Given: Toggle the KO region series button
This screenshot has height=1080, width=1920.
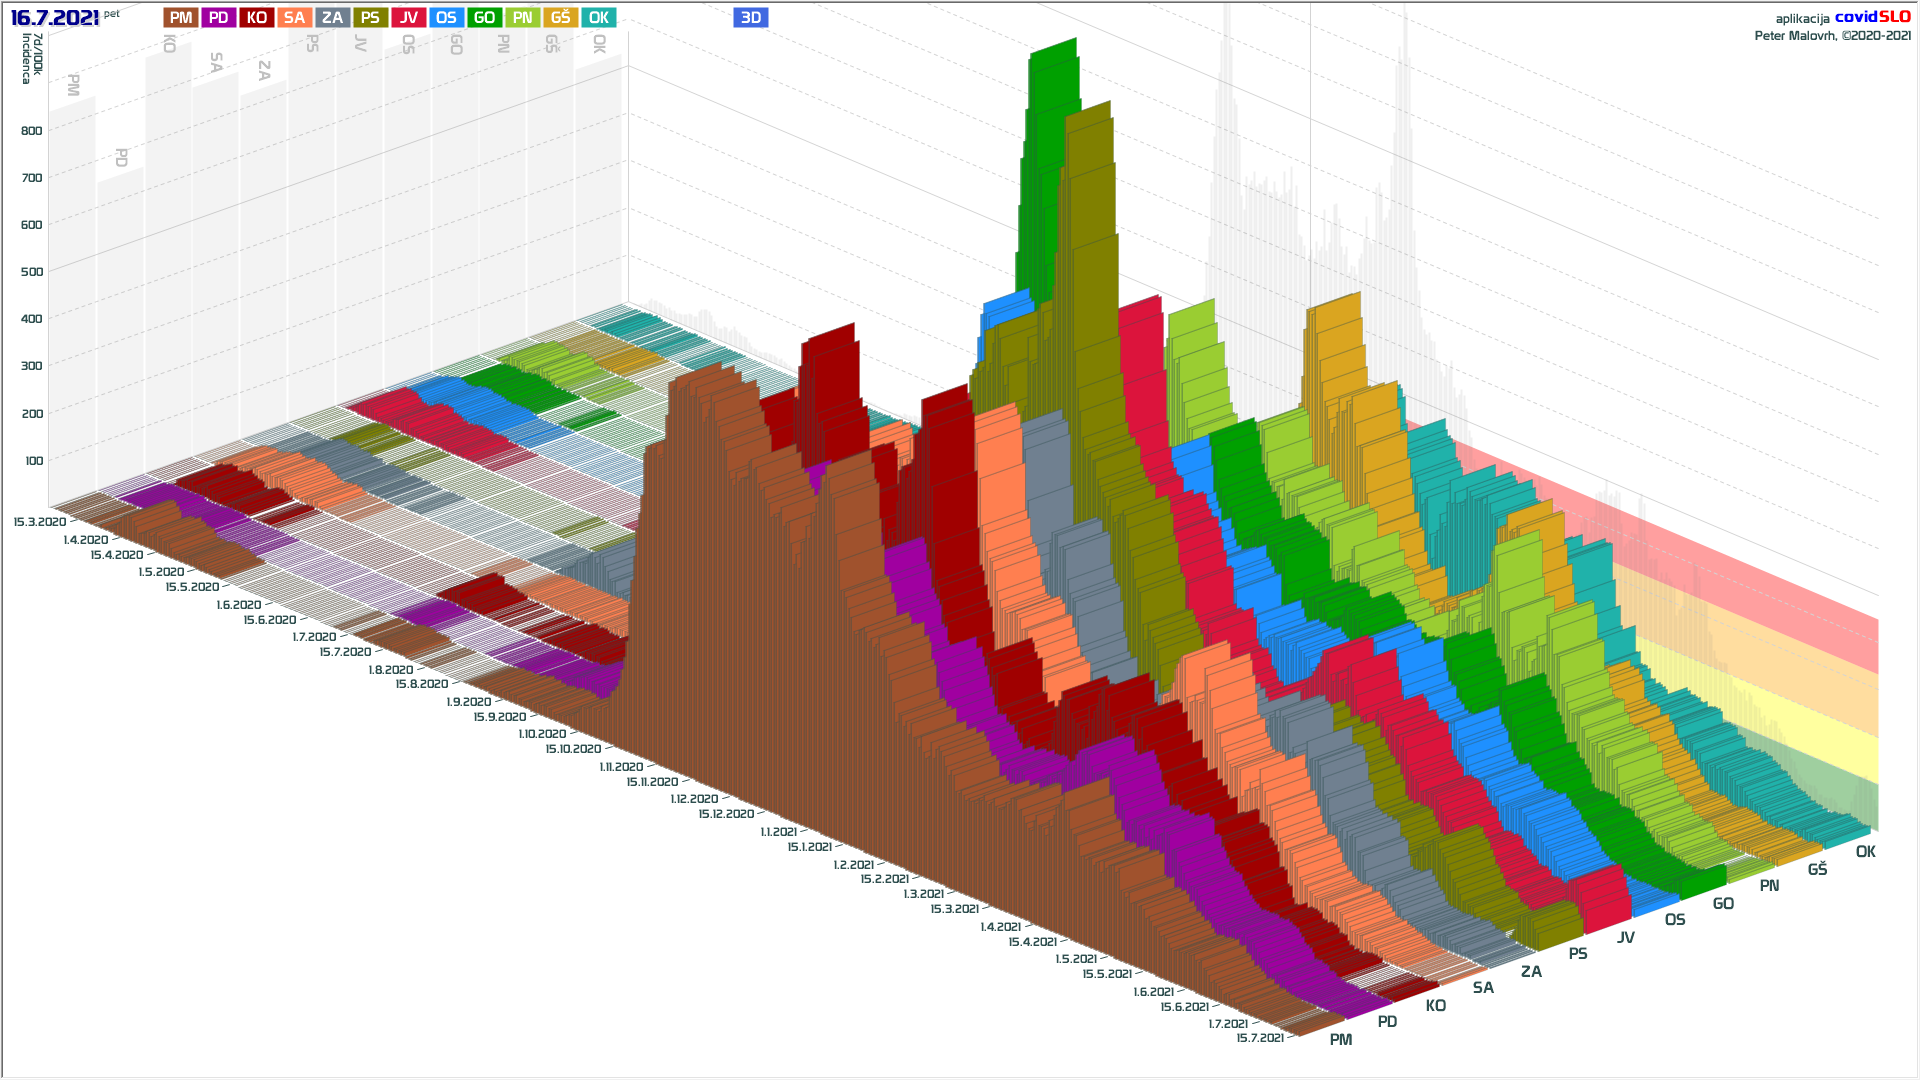Looking at the screenshot, I should (257, 18).
